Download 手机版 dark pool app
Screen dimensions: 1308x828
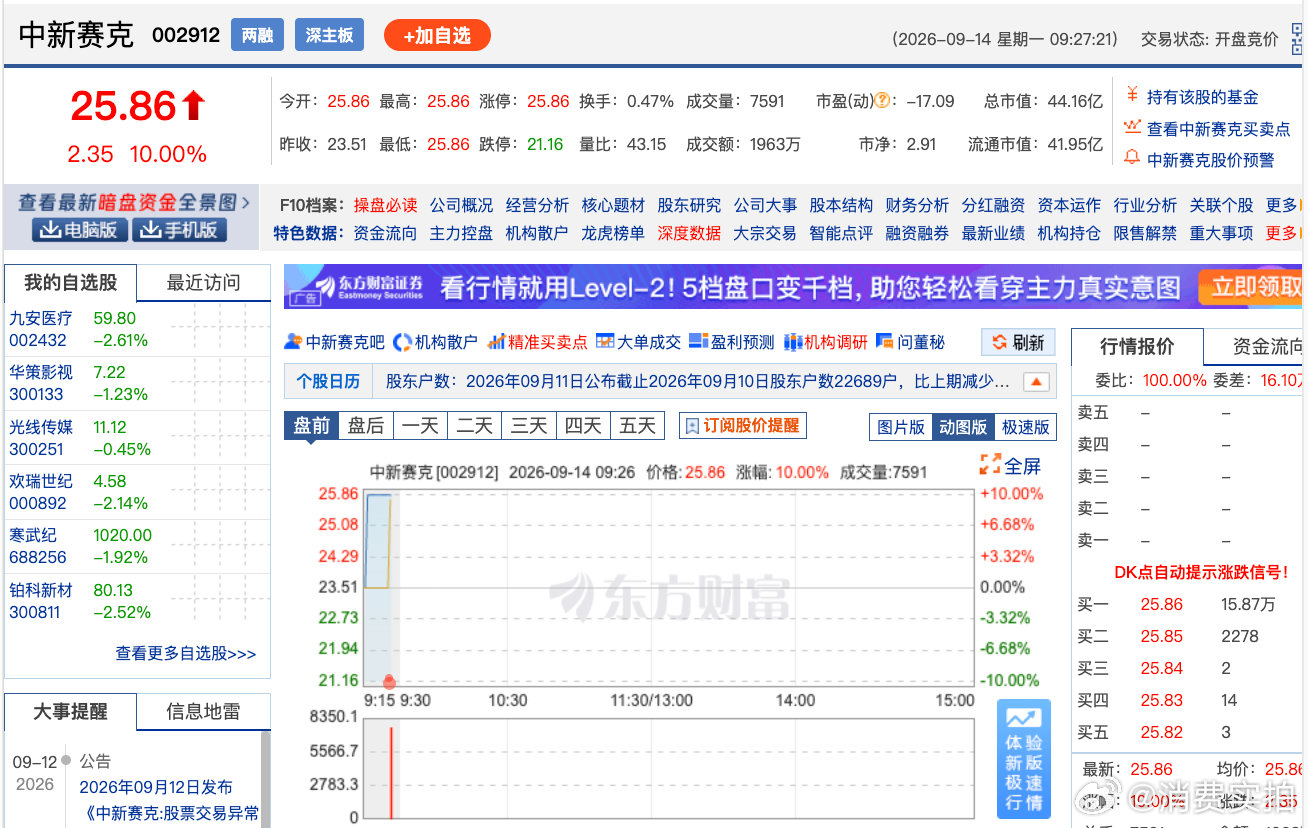(x=179, y=230)
